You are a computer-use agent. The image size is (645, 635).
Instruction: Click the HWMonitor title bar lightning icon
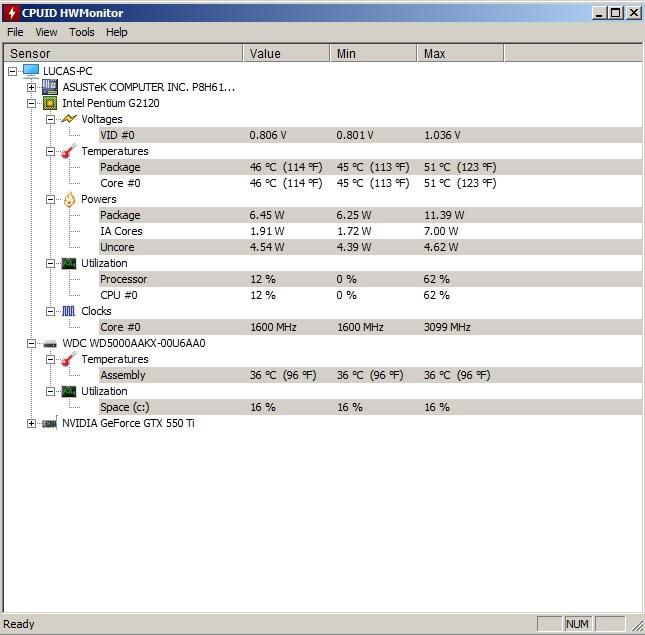click(x=12, y=13)
